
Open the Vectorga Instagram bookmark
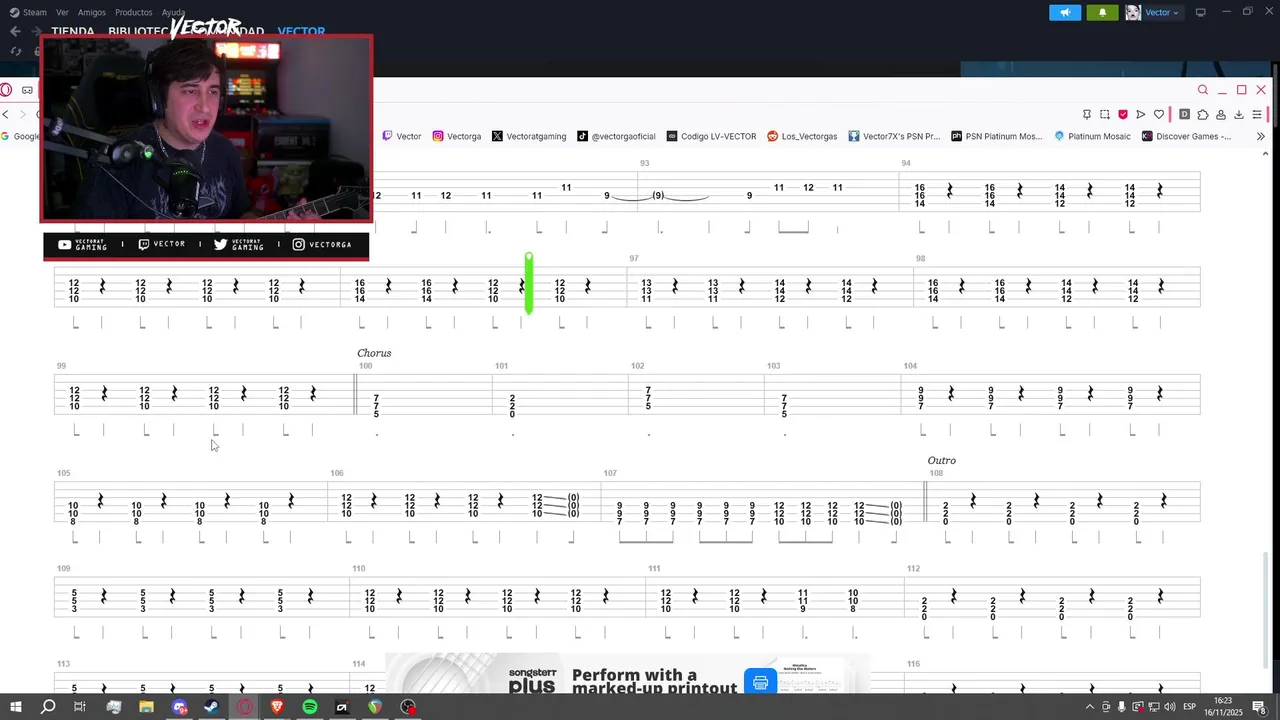457,136
